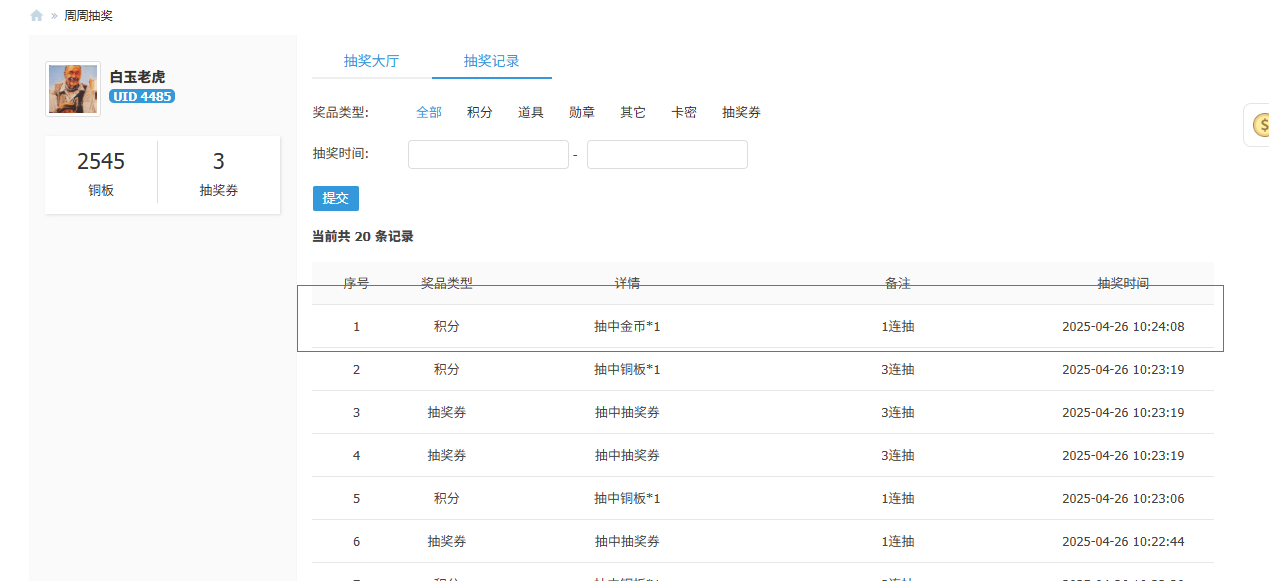
Task: Select the 铜板 balance showing 2545
Action: (100, 172)
